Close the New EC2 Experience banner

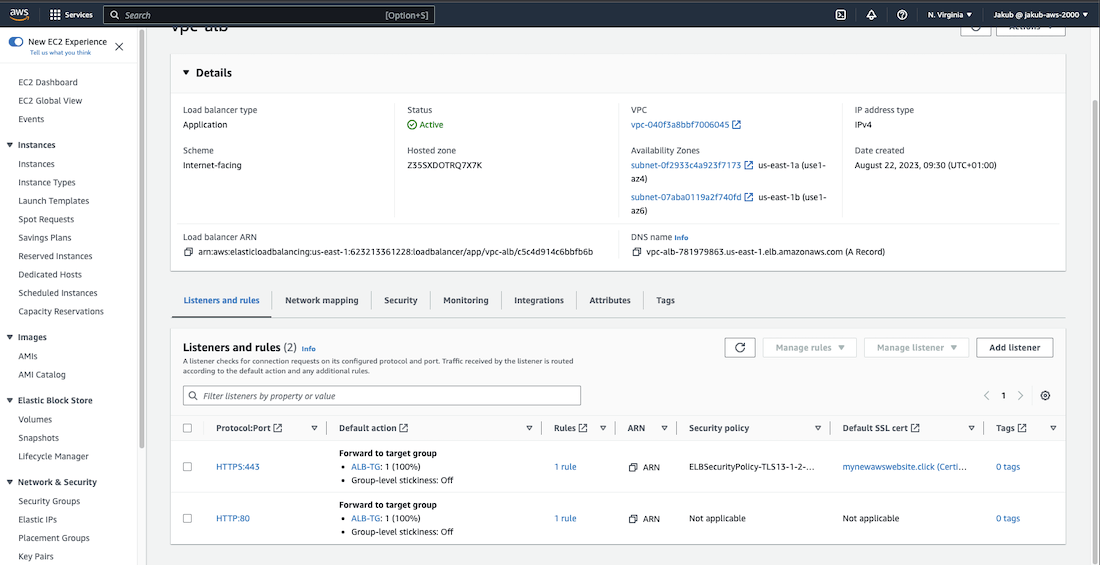pyautogui.click(x=120, y=47)
